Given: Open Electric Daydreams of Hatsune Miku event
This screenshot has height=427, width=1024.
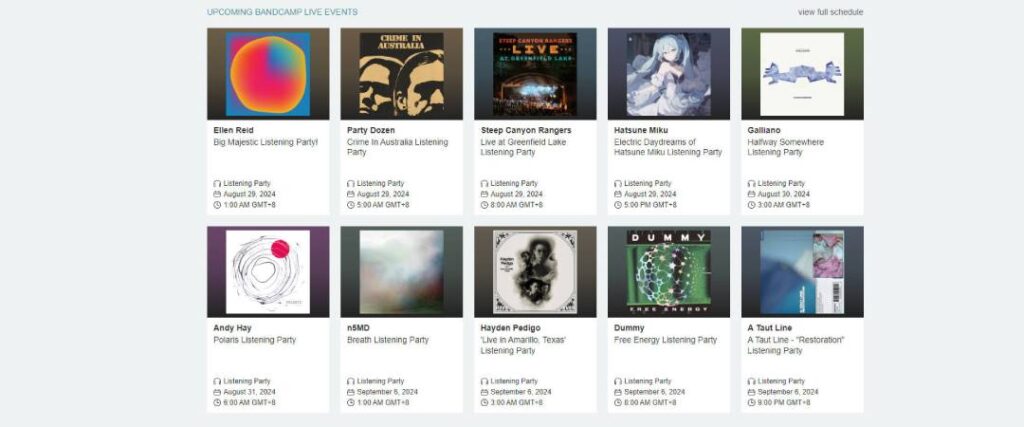Looking at the screenshot, I should (668, 148).
